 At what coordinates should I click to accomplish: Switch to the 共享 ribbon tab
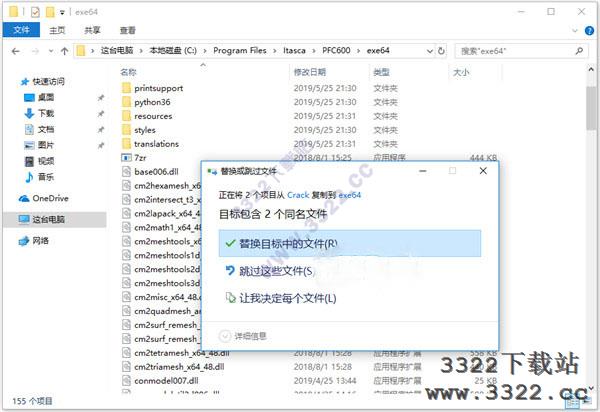click(92, 30)
